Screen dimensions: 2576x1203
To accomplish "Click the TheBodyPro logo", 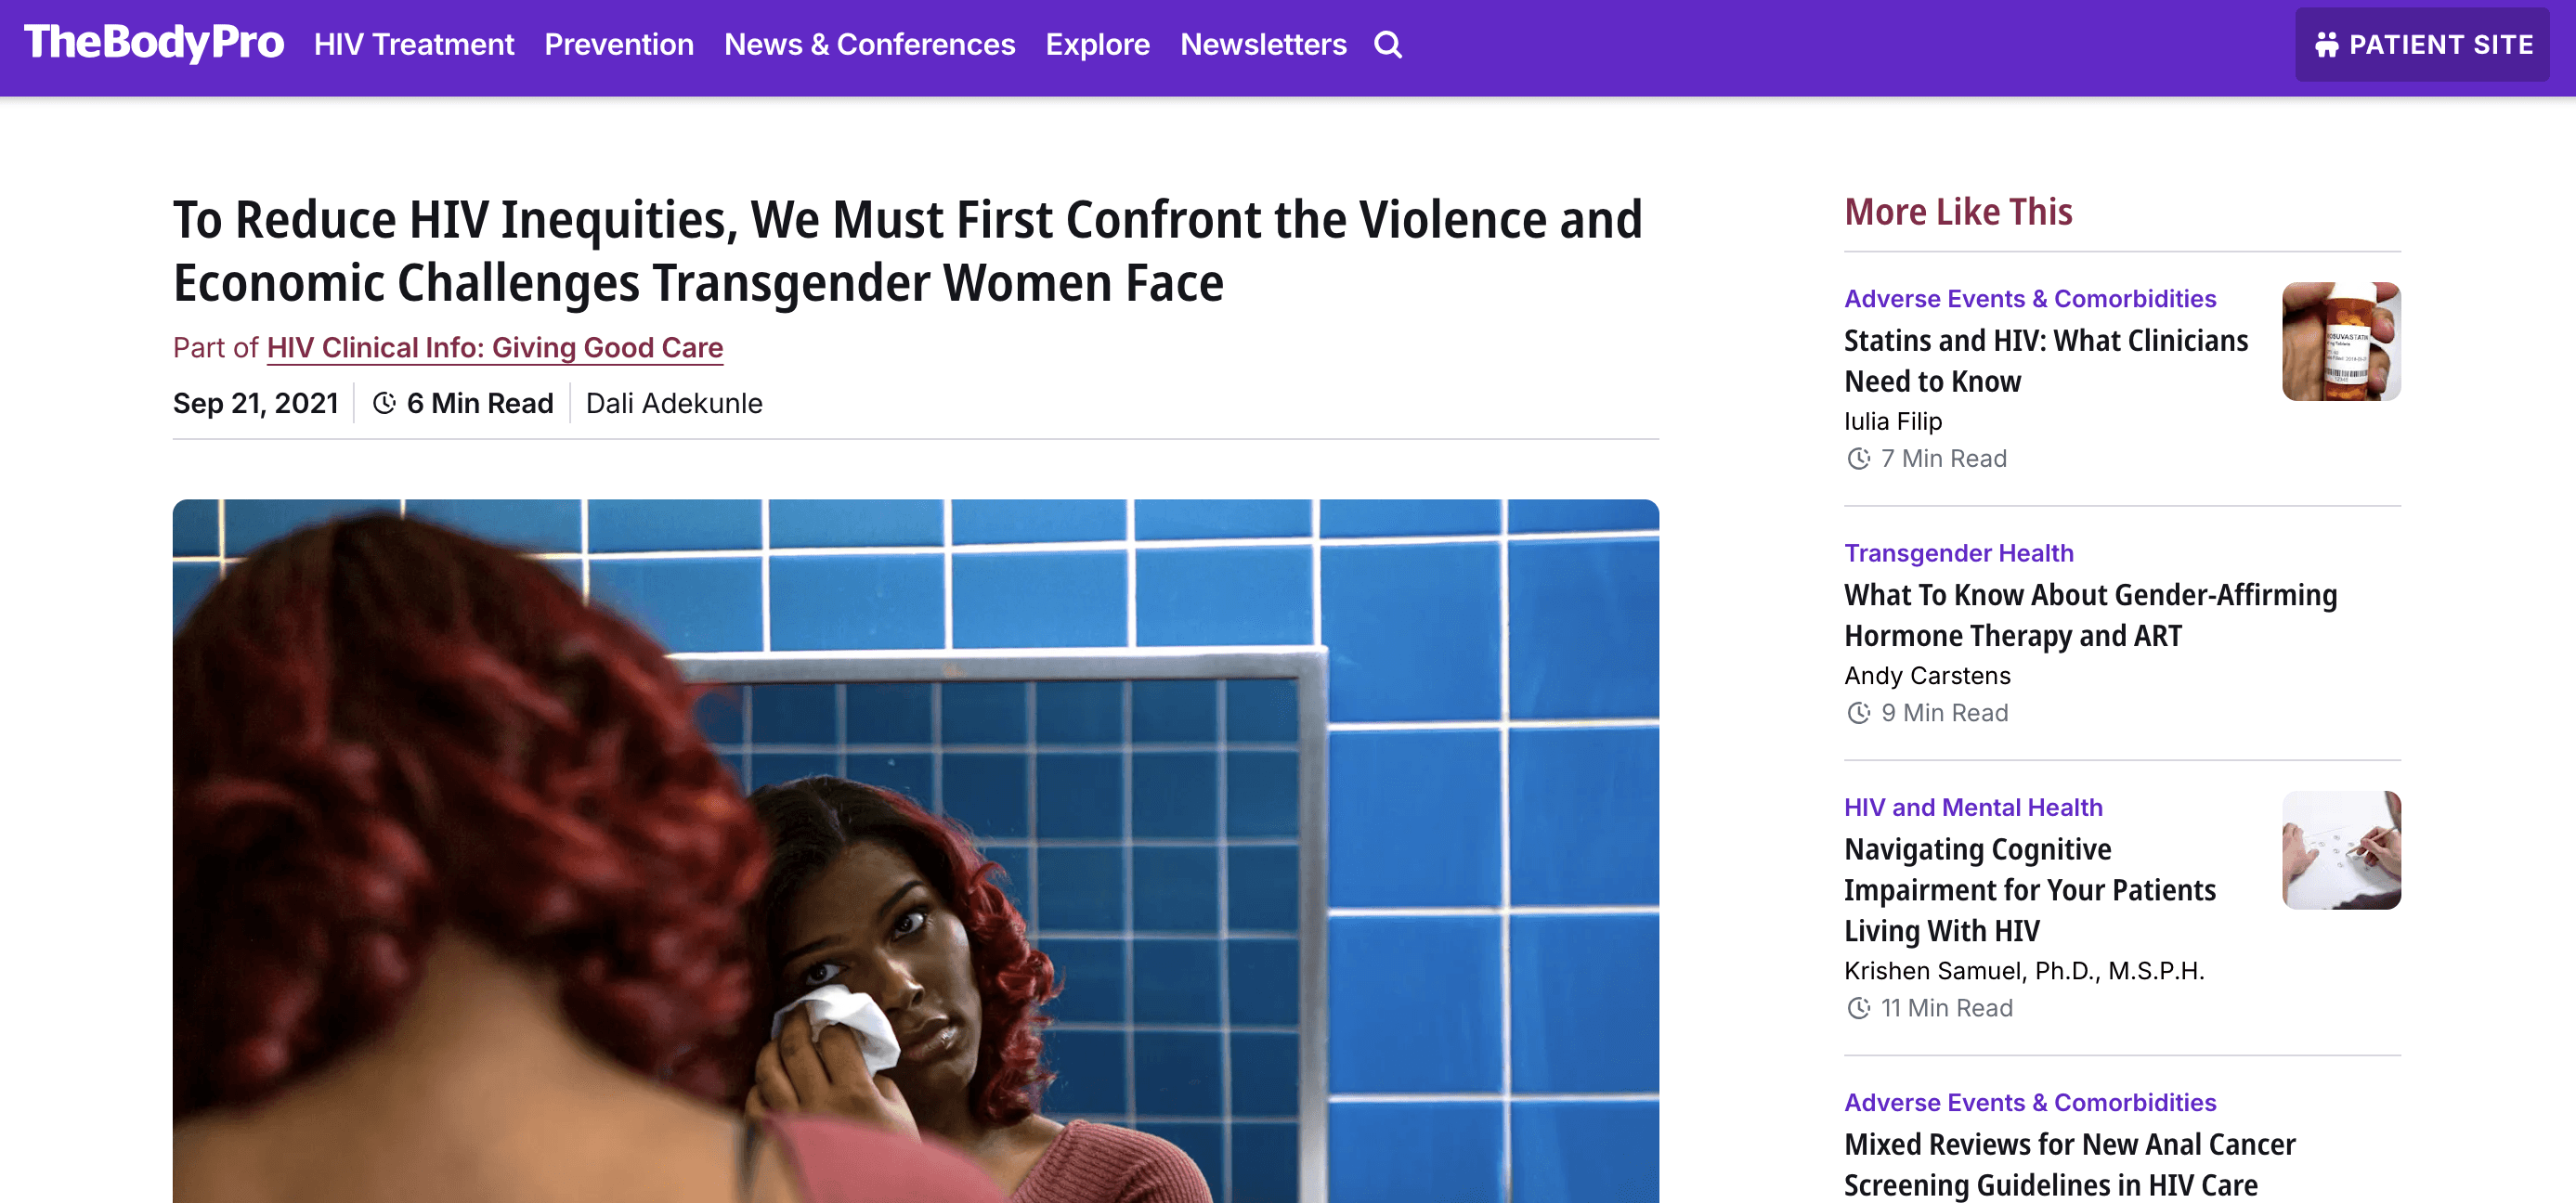I will point(154,43).
